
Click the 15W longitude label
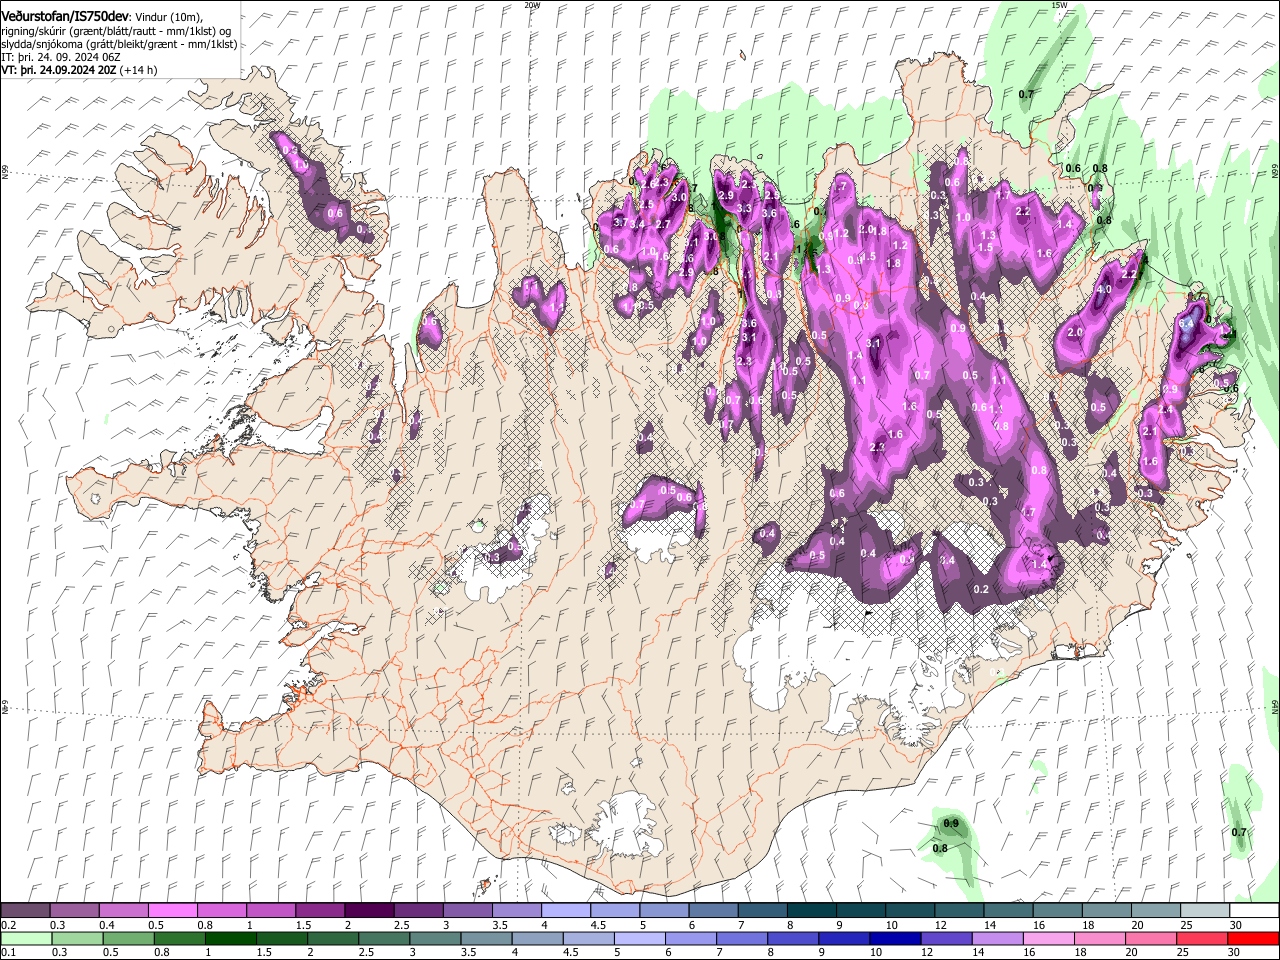1059,5
